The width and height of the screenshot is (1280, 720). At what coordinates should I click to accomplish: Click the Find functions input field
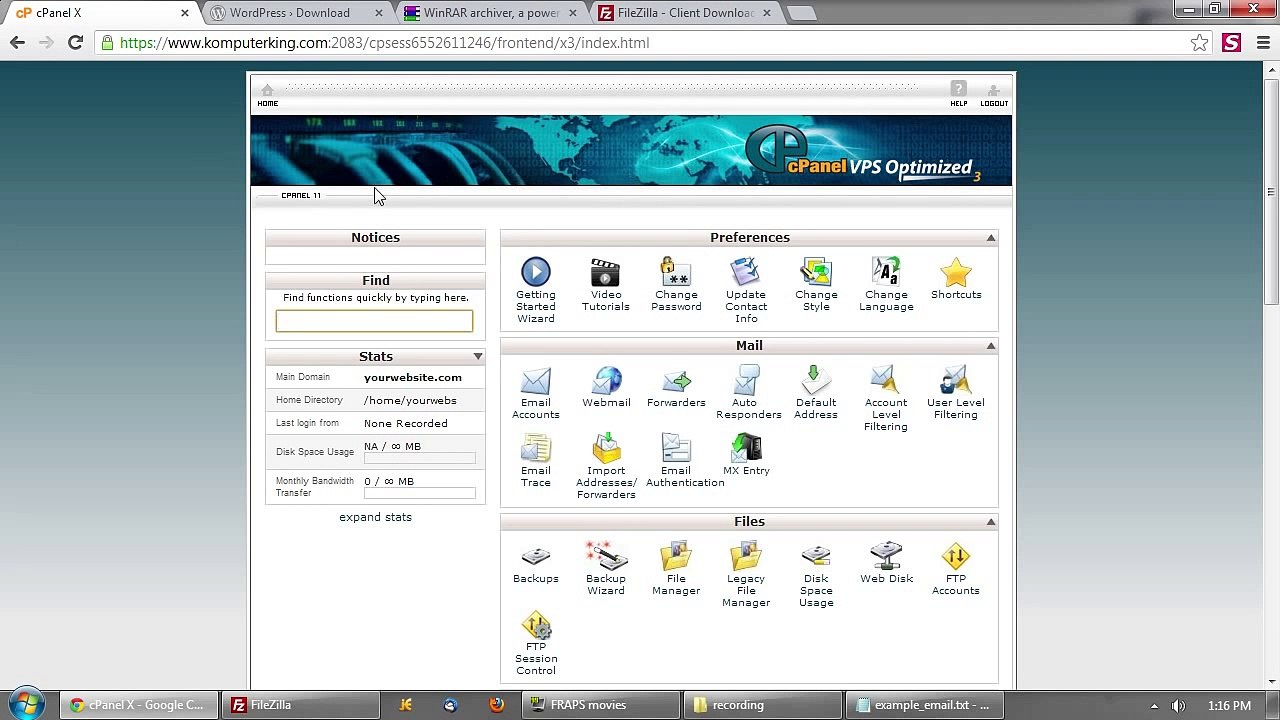tap(374, 321)
